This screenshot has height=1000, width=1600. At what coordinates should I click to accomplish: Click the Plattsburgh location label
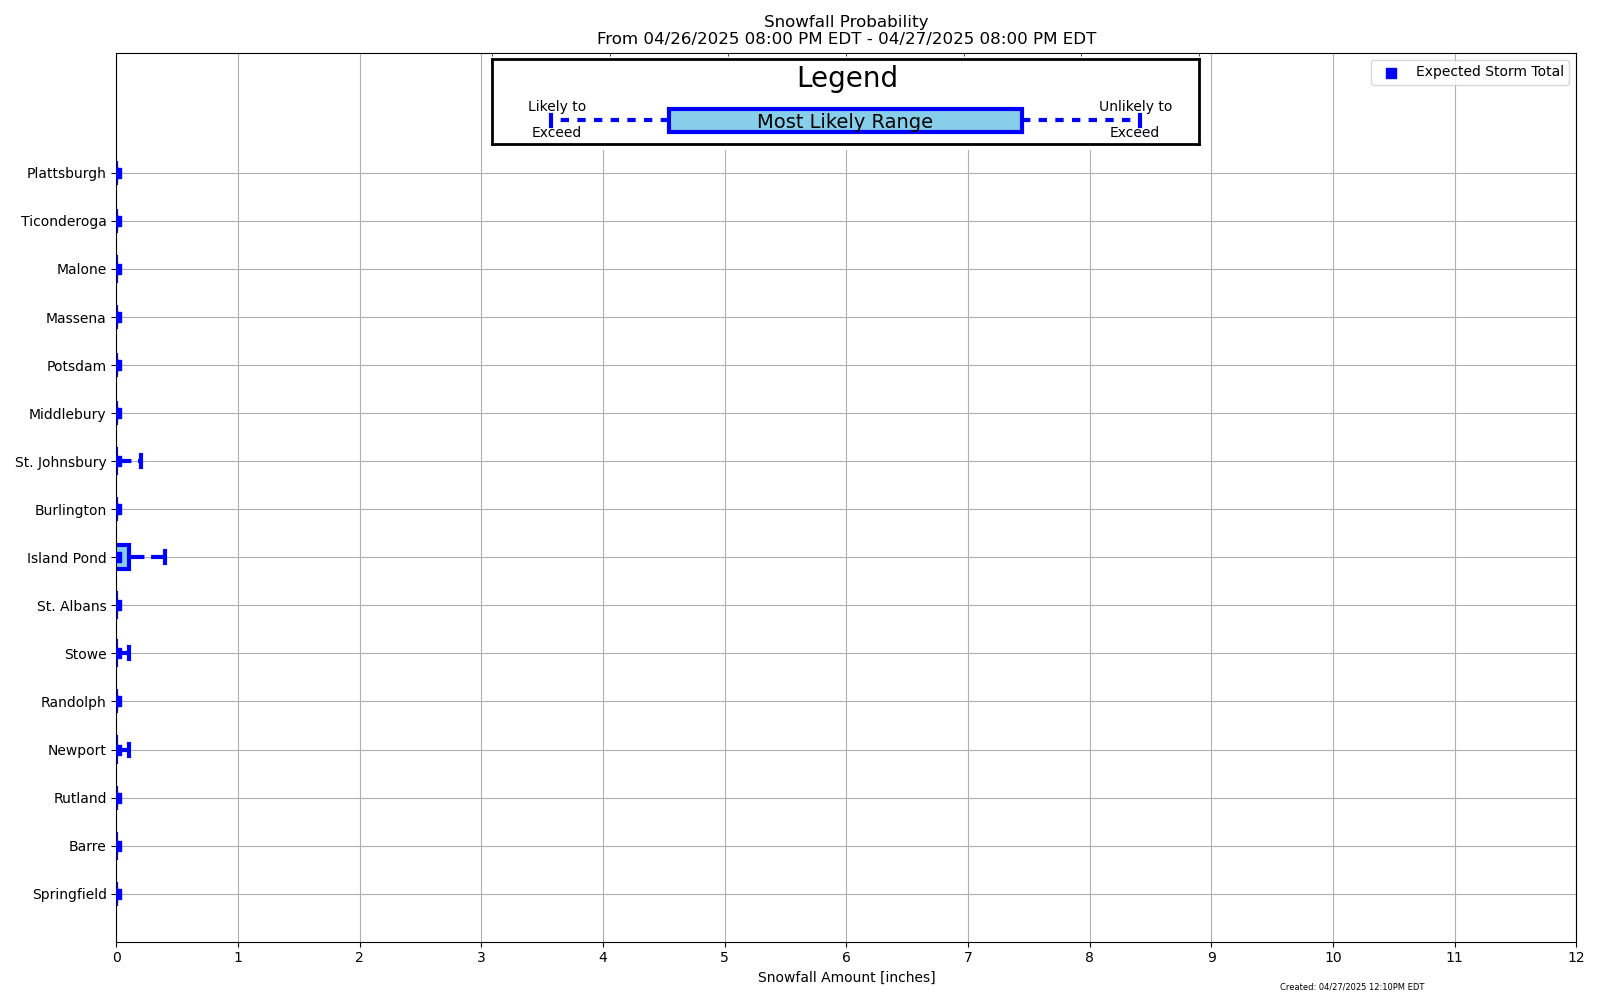point(66,174)
